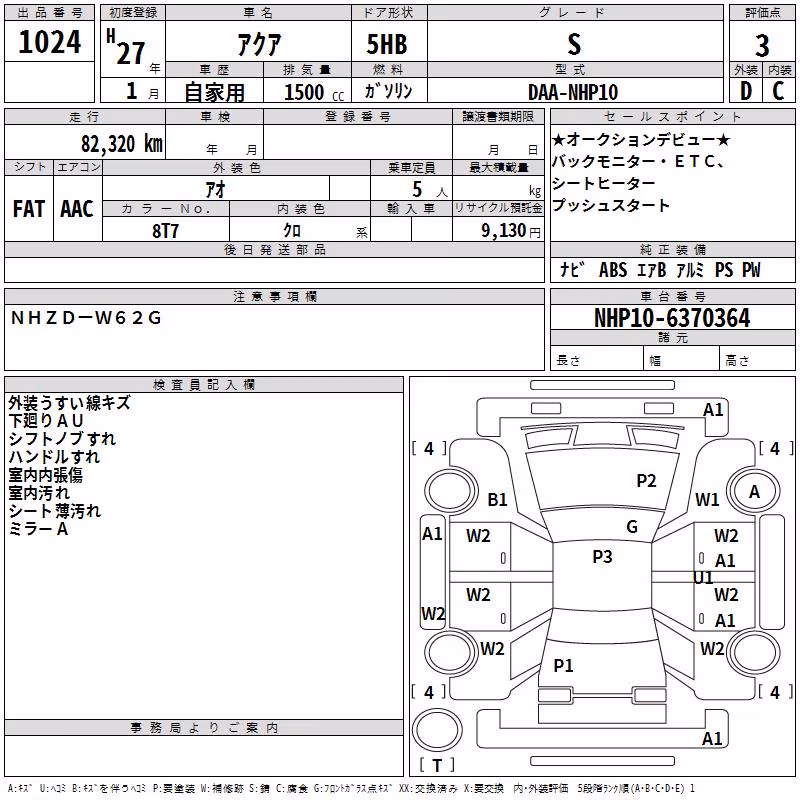Click the W1 mark on the fender

coord(707,499)
